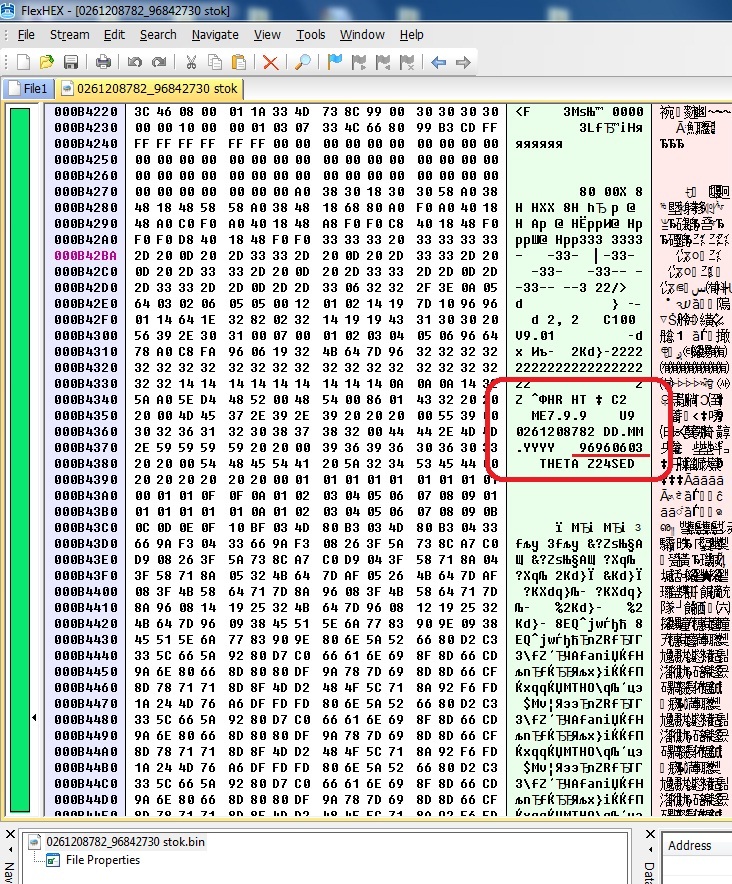Click address 000B4360 row
This screenshot has height=884, width=732.
tap(86, 432)
